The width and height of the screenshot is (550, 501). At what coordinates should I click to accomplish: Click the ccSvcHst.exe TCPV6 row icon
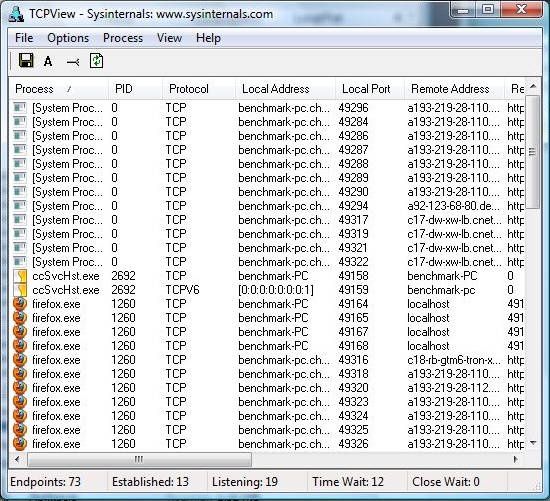pos(20,290)
